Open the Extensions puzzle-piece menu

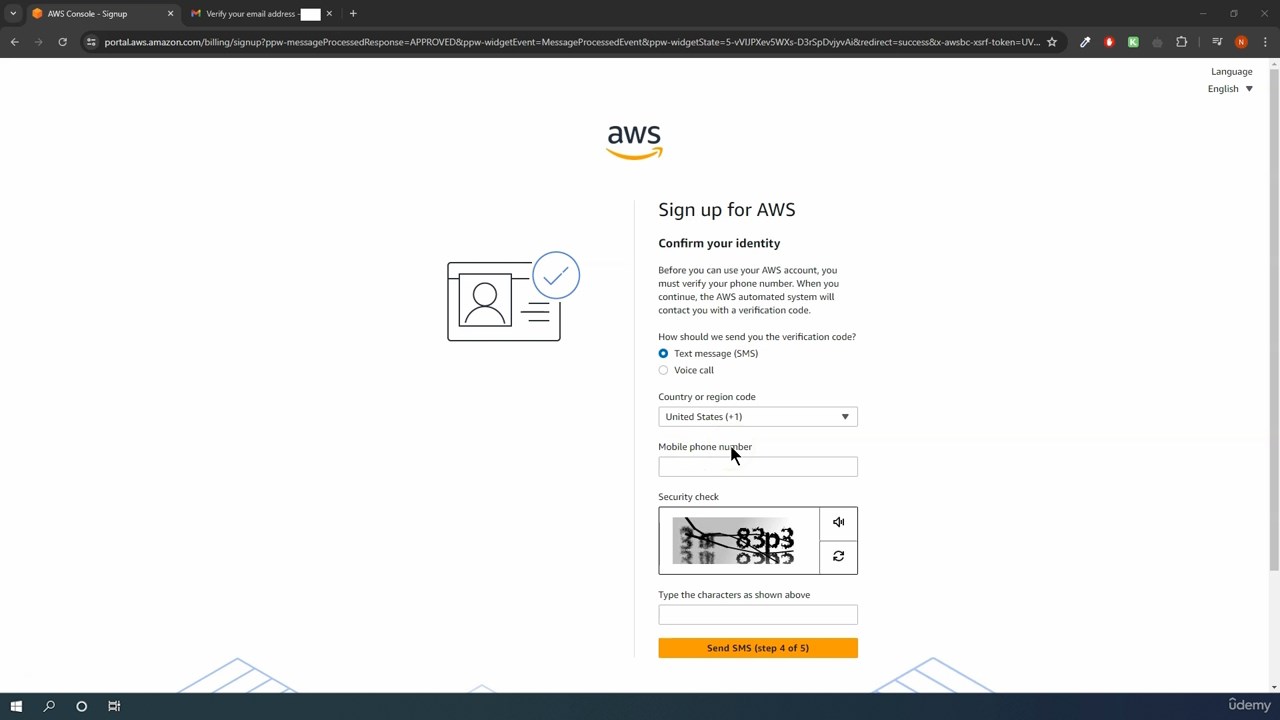[1182, 42]
